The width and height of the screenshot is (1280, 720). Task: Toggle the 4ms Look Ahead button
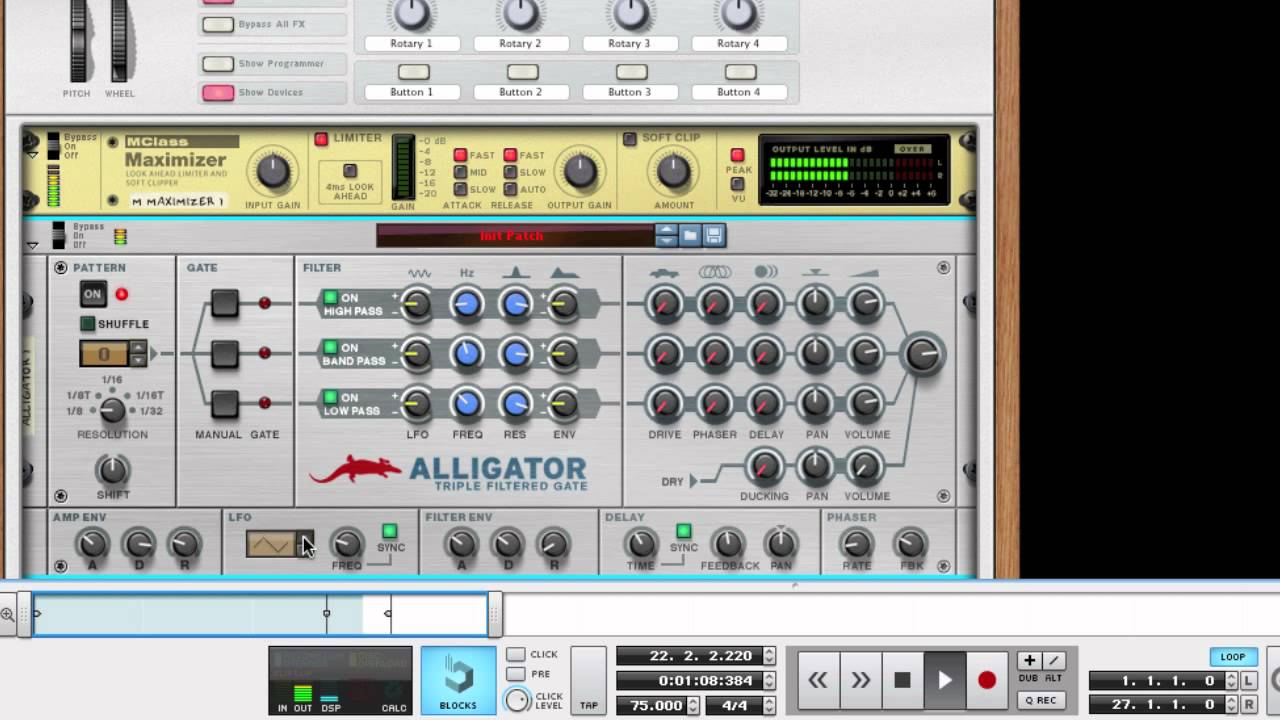tap(350, 171)
